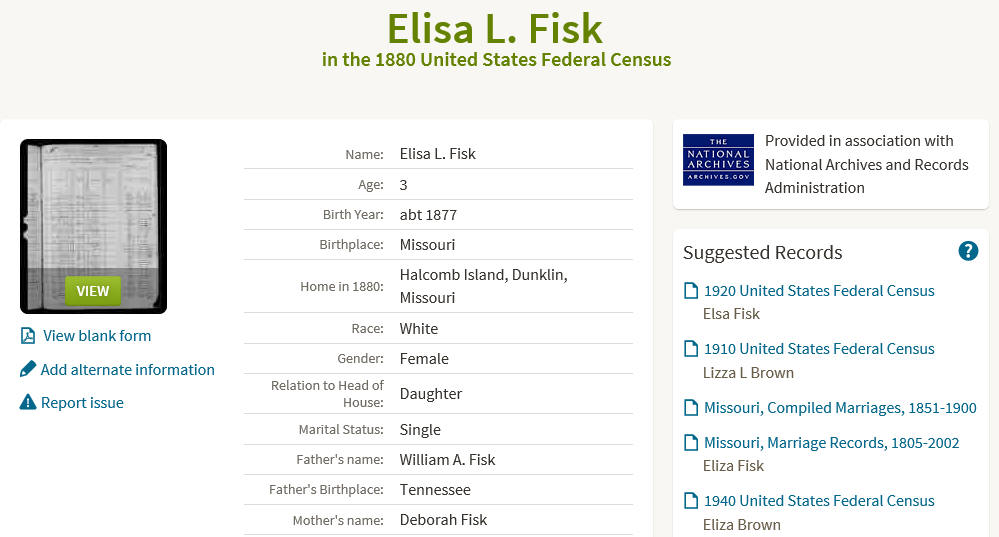Open Suggested Records help question mark icon
Screen dimensions: 999x537
tap(968, 251)
